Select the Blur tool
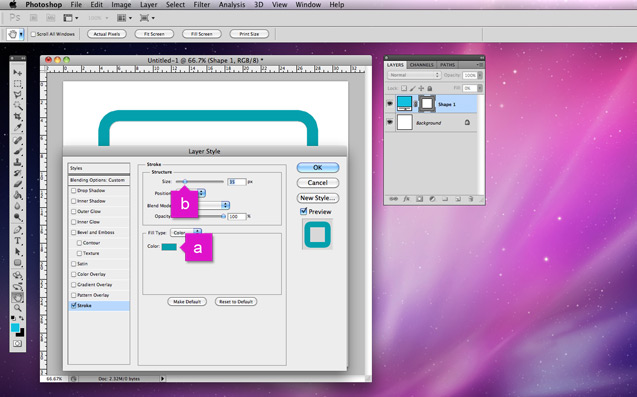Viewport: 637px width, 397px height. [x=17, y=206]
